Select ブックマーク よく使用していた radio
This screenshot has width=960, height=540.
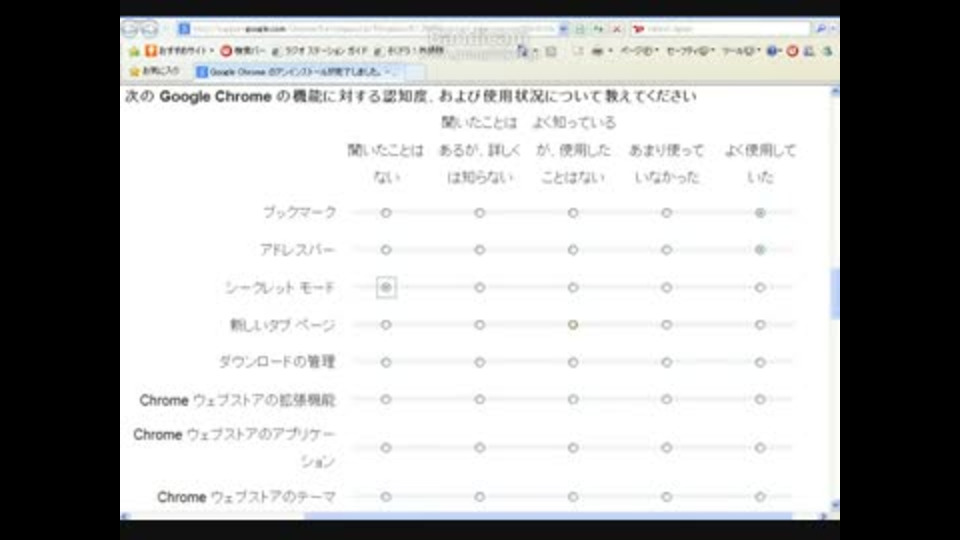[760, 213]
